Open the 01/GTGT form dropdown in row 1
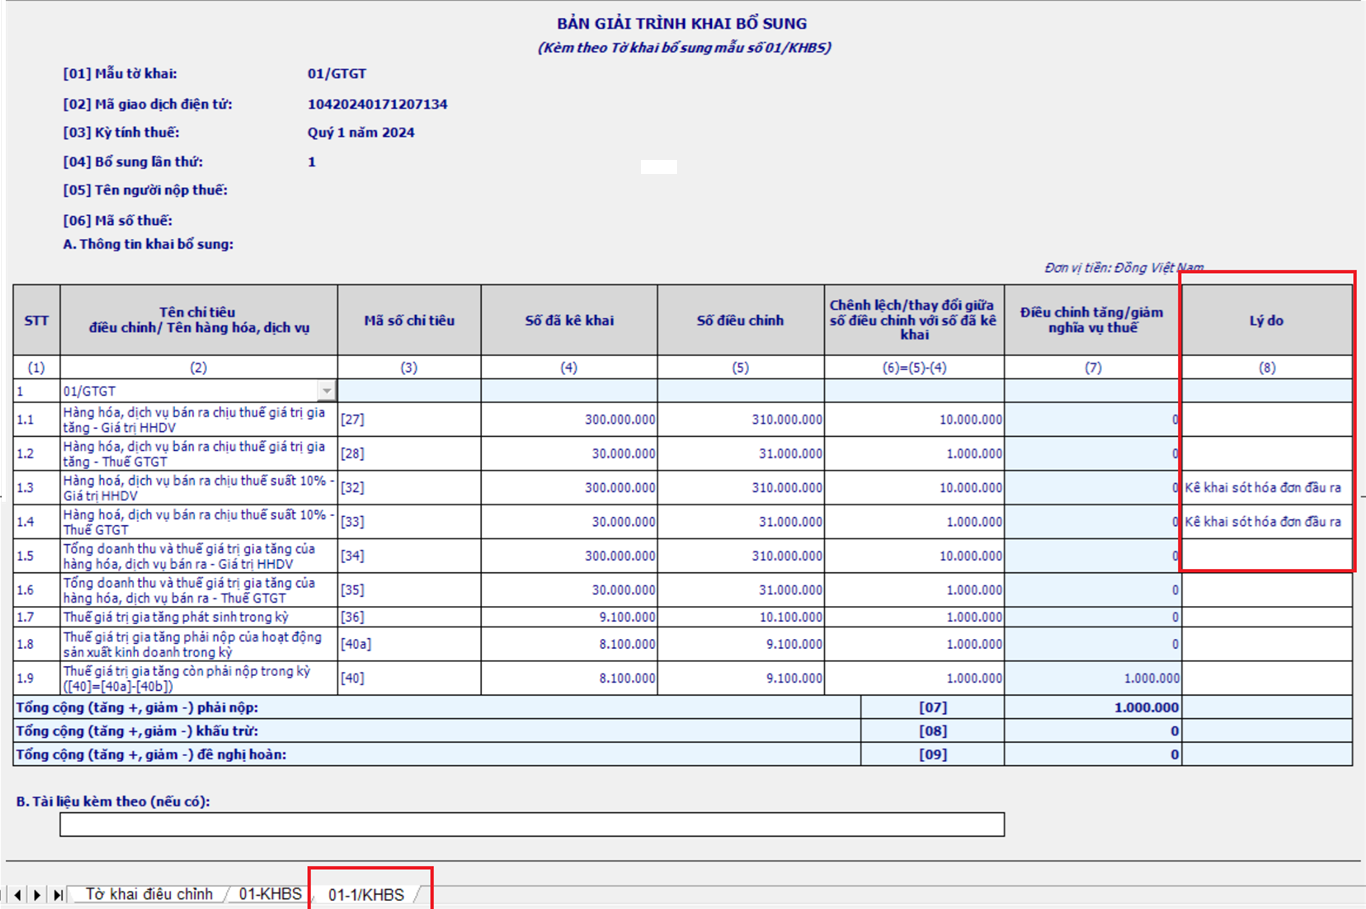Image resolution: width=1366 pixels, height=909 pixels. pyautogui.click(x=327, y=391)
